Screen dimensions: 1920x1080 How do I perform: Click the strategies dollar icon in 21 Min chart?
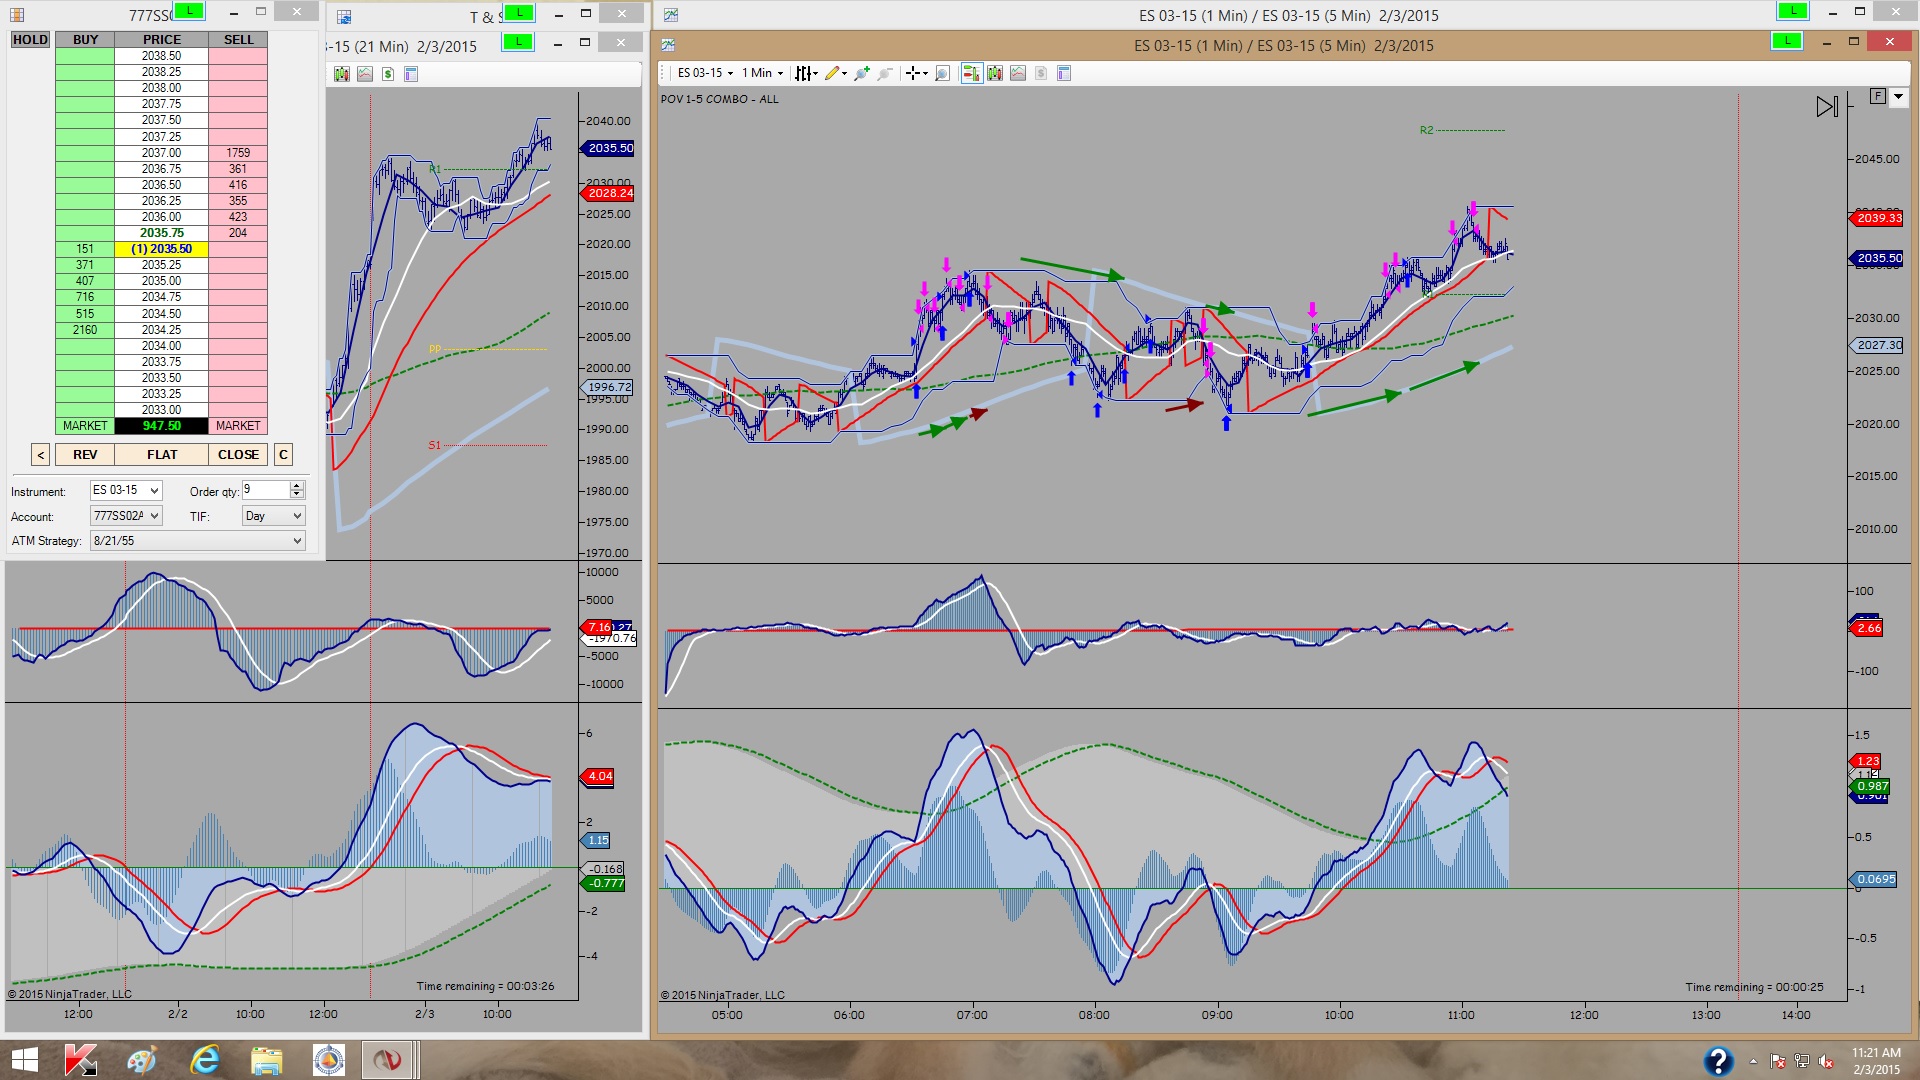(388, 74)
